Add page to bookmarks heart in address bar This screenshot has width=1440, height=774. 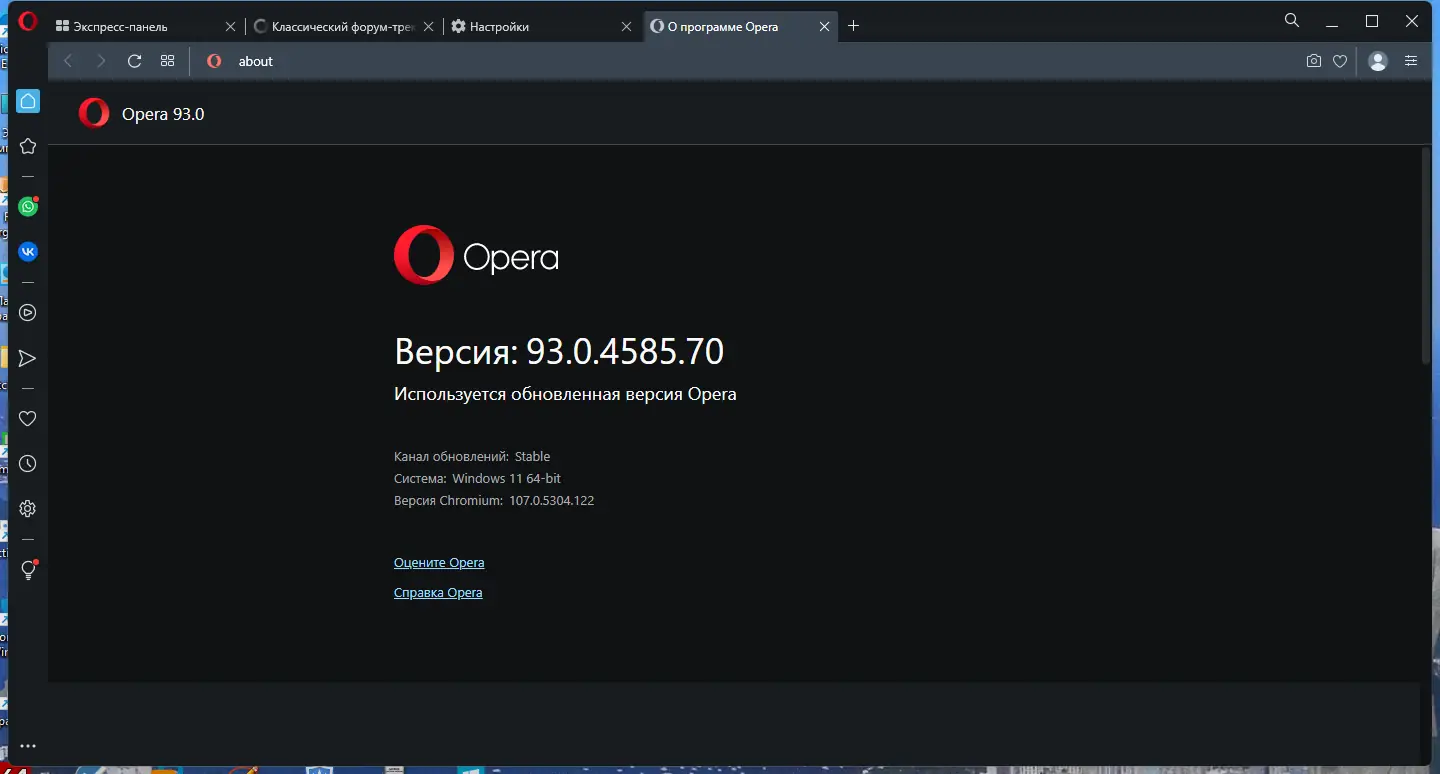click(x=1340, y=61)
